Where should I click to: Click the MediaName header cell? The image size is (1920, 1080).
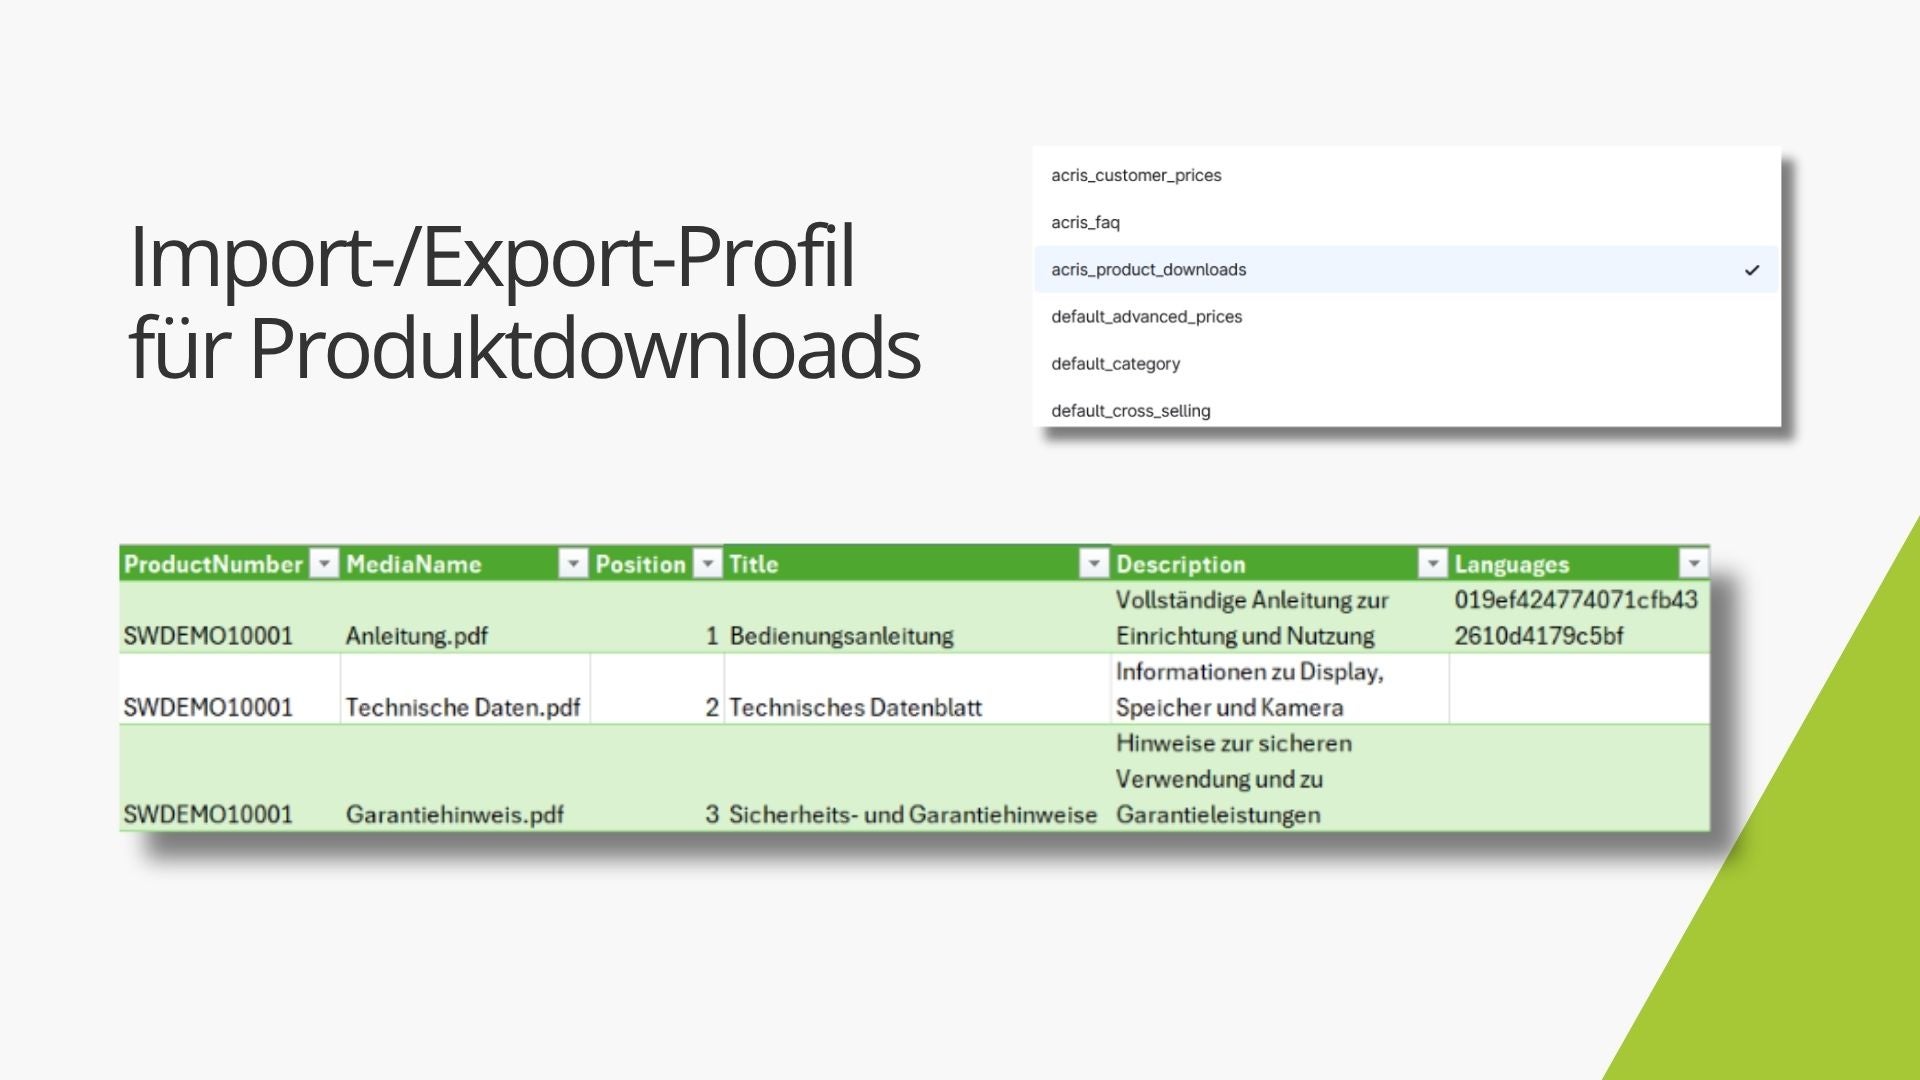tap(465, 564)
